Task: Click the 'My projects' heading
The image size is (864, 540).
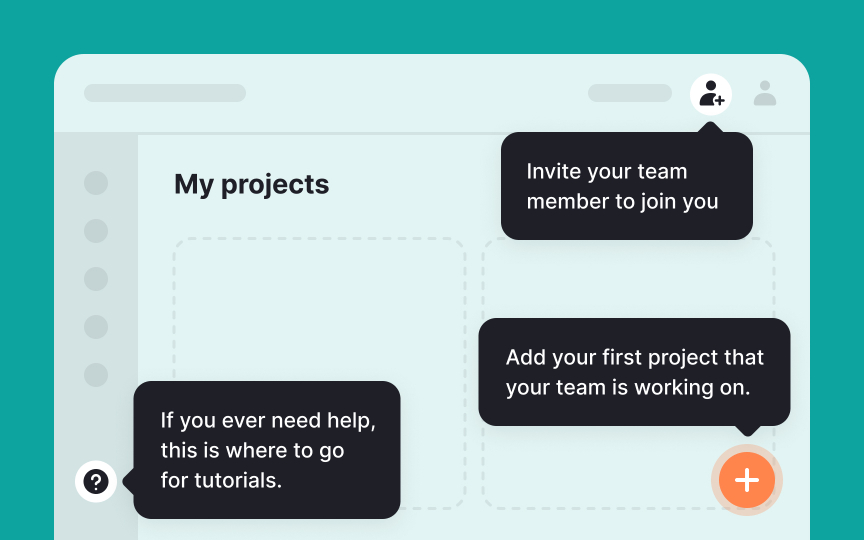Action: pyautogui.click(x=251, y=185)
